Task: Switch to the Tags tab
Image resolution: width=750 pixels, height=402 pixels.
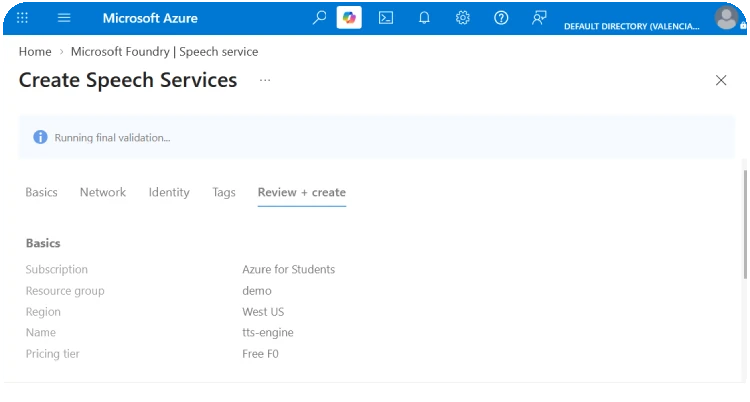Action: pos(224,192)
